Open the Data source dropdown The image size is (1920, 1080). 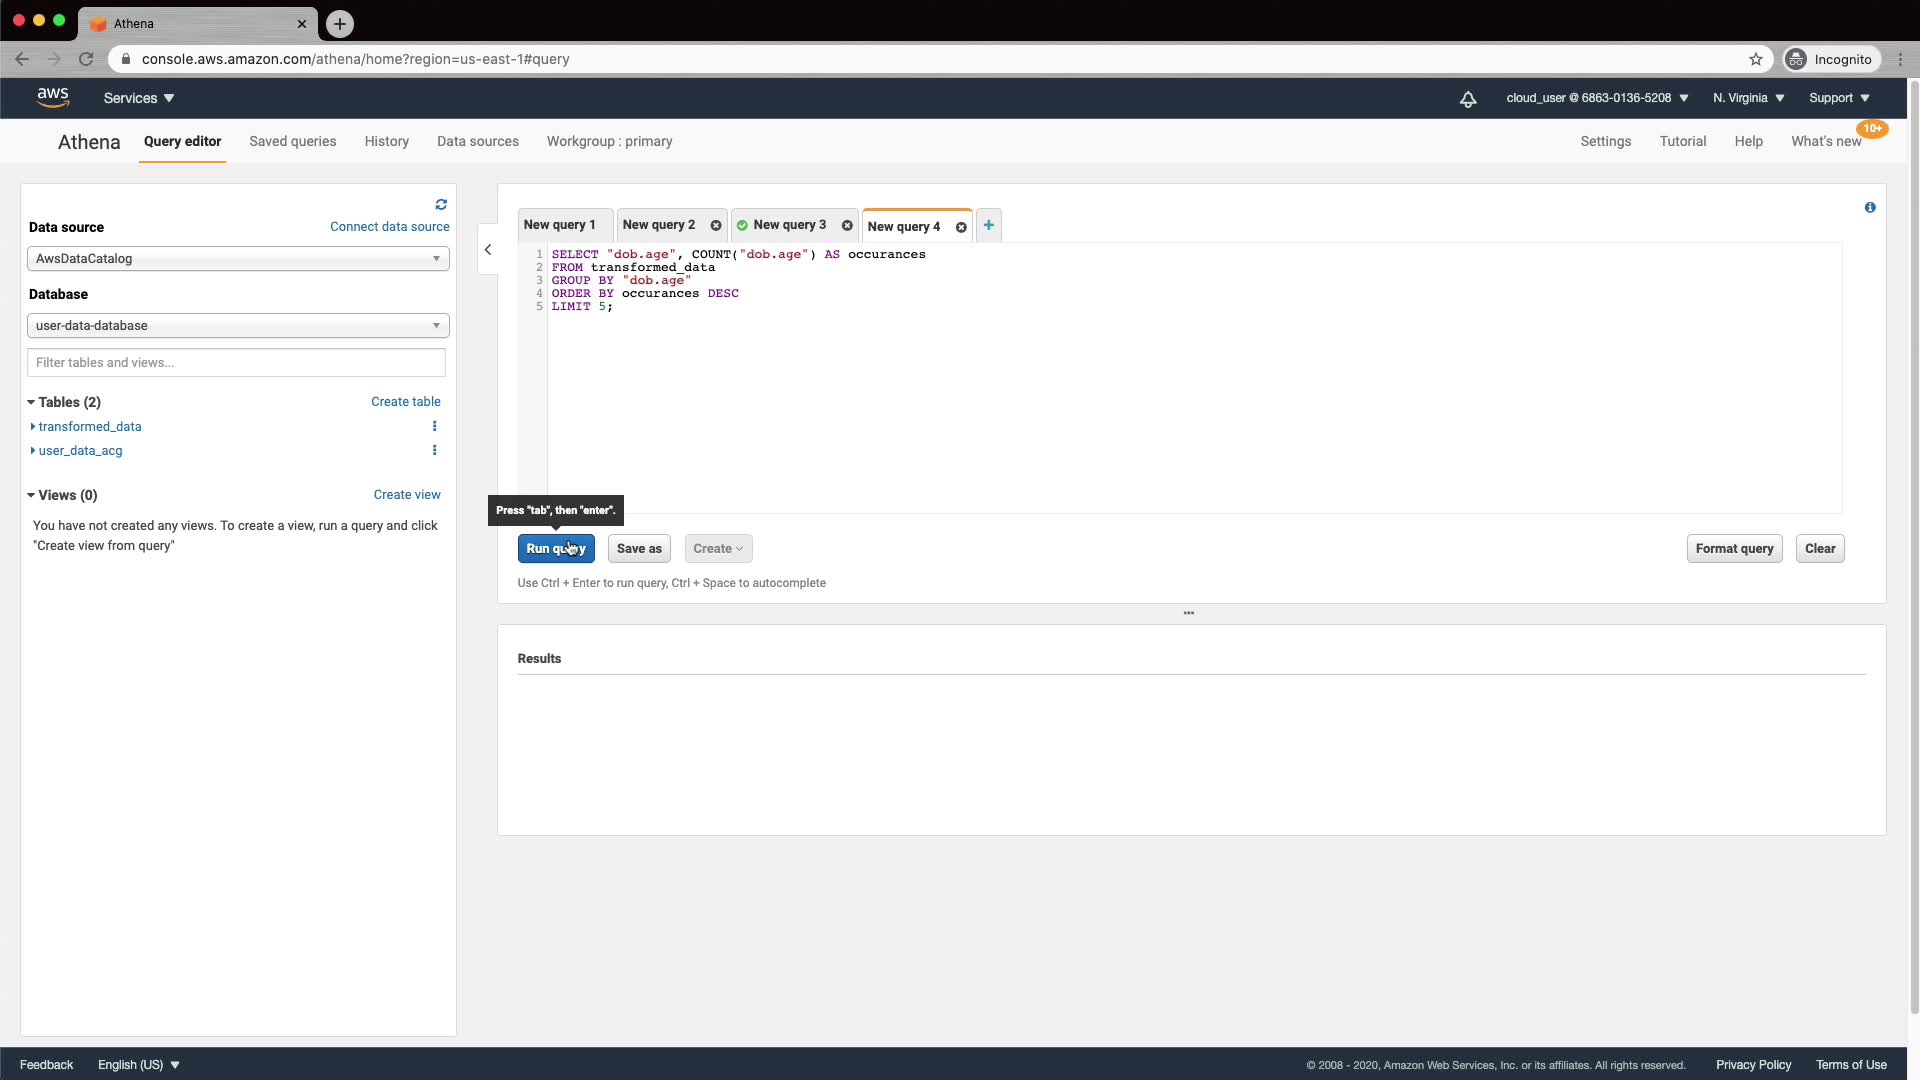coord(238,259)
